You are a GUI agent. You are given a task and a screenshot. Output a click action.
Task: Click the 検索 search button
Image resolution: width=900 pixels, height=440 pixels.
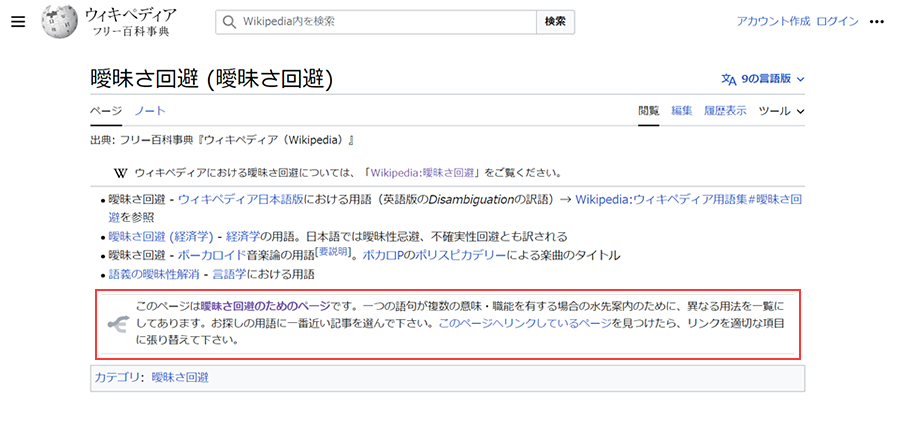[x=555, y=22]
